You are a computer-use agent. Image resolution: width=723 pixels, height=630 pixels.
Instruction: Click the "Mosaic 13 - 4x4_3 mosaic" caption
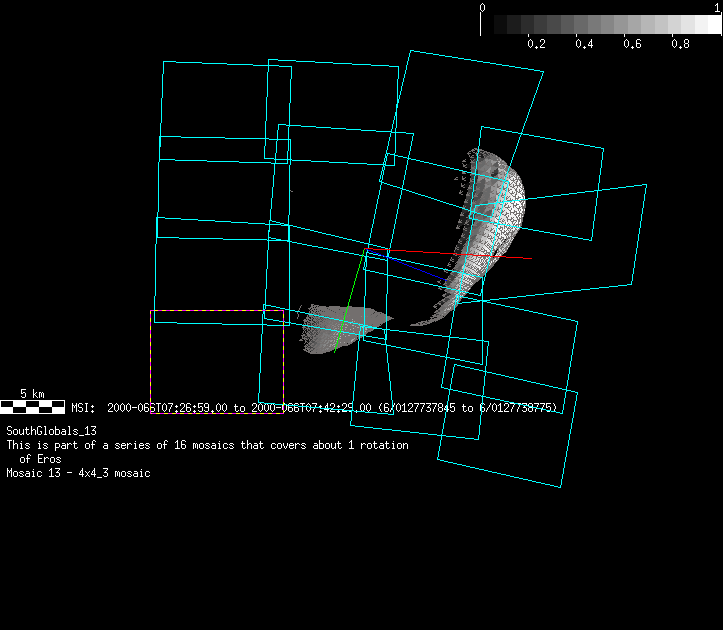[78, 473]
